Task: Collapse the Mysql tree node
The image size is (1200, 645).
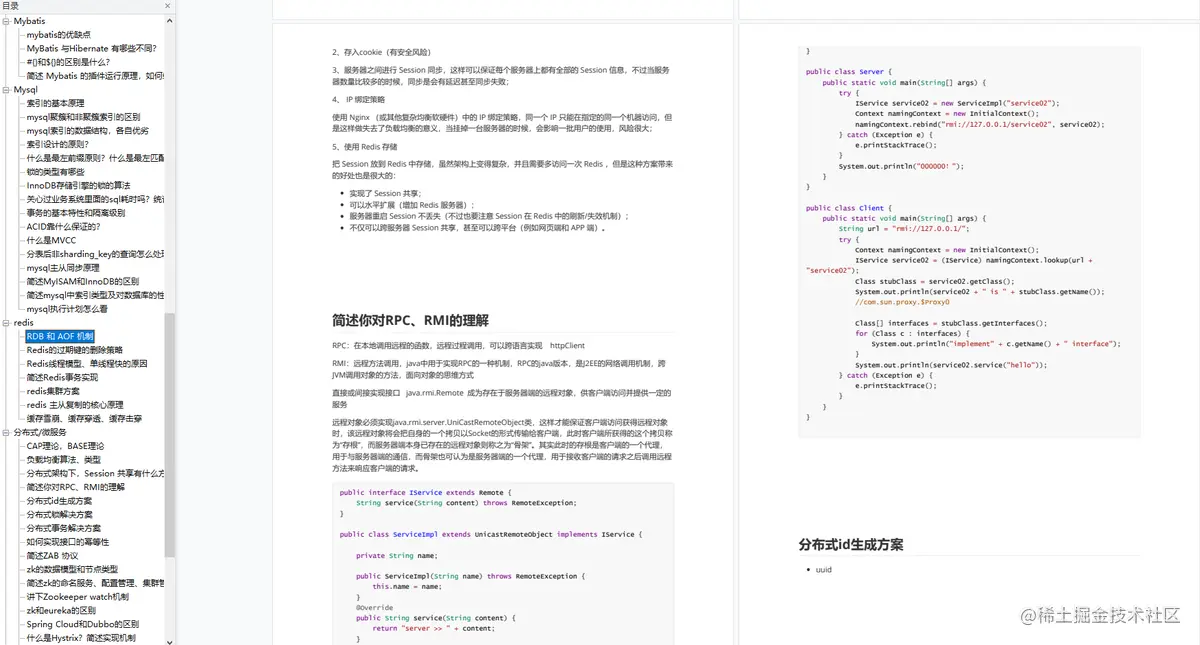Action: point(8,90)
